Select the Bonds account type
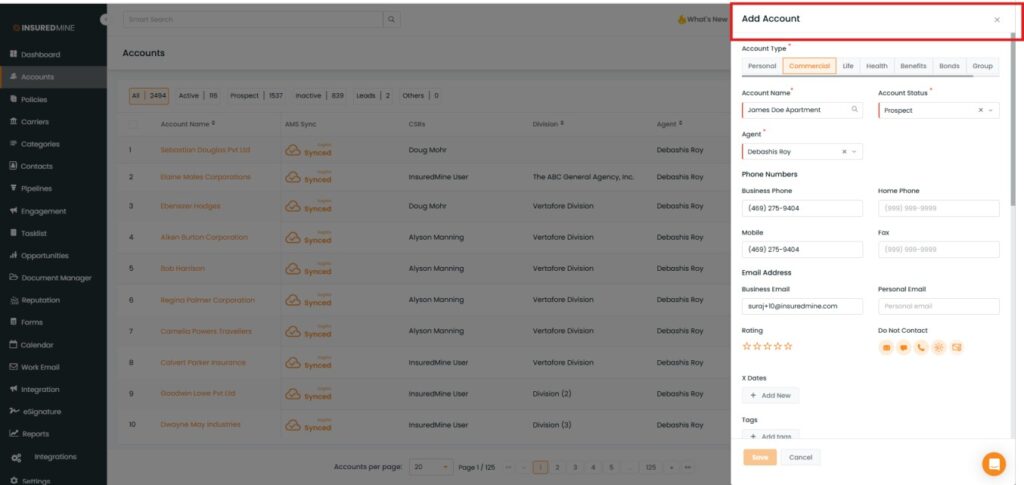The height and width of the screenshot is (485, 1024). 949,66
